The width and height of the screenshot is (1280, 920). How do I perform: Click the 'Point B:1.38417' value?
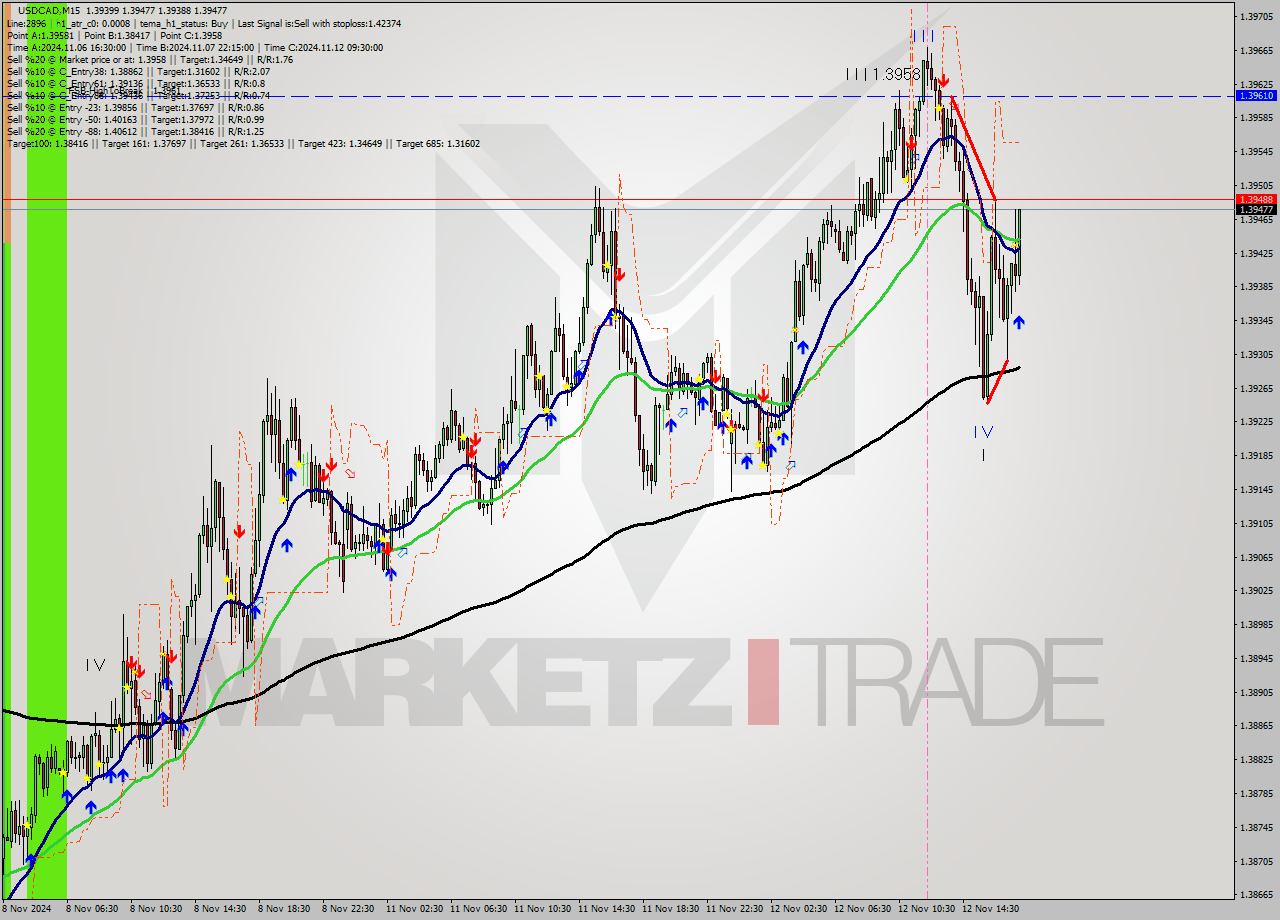(x=118, y=35)
